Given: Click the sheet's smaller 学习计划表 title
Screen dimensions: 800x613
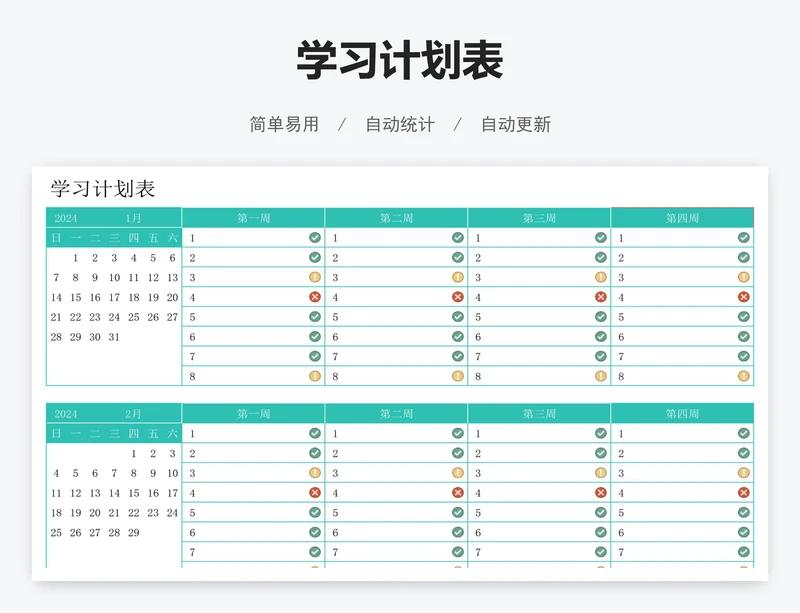Looking at the screenshot, I should pos(103,188).
